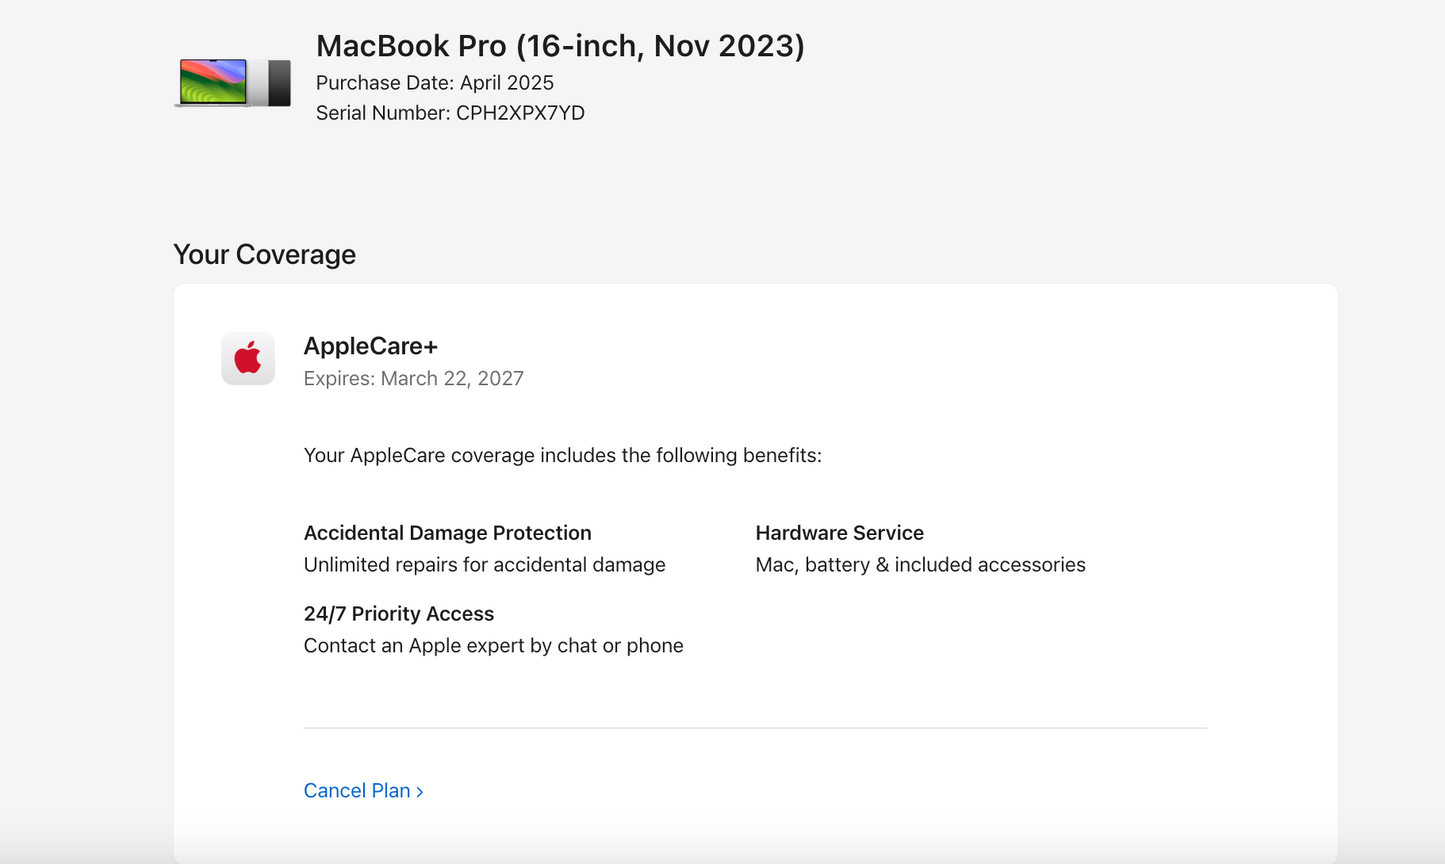Select the AppleCare+ plan name label
Viewport: 1445px width, 864px height.
pyautogui.click(x=371, y=345)
